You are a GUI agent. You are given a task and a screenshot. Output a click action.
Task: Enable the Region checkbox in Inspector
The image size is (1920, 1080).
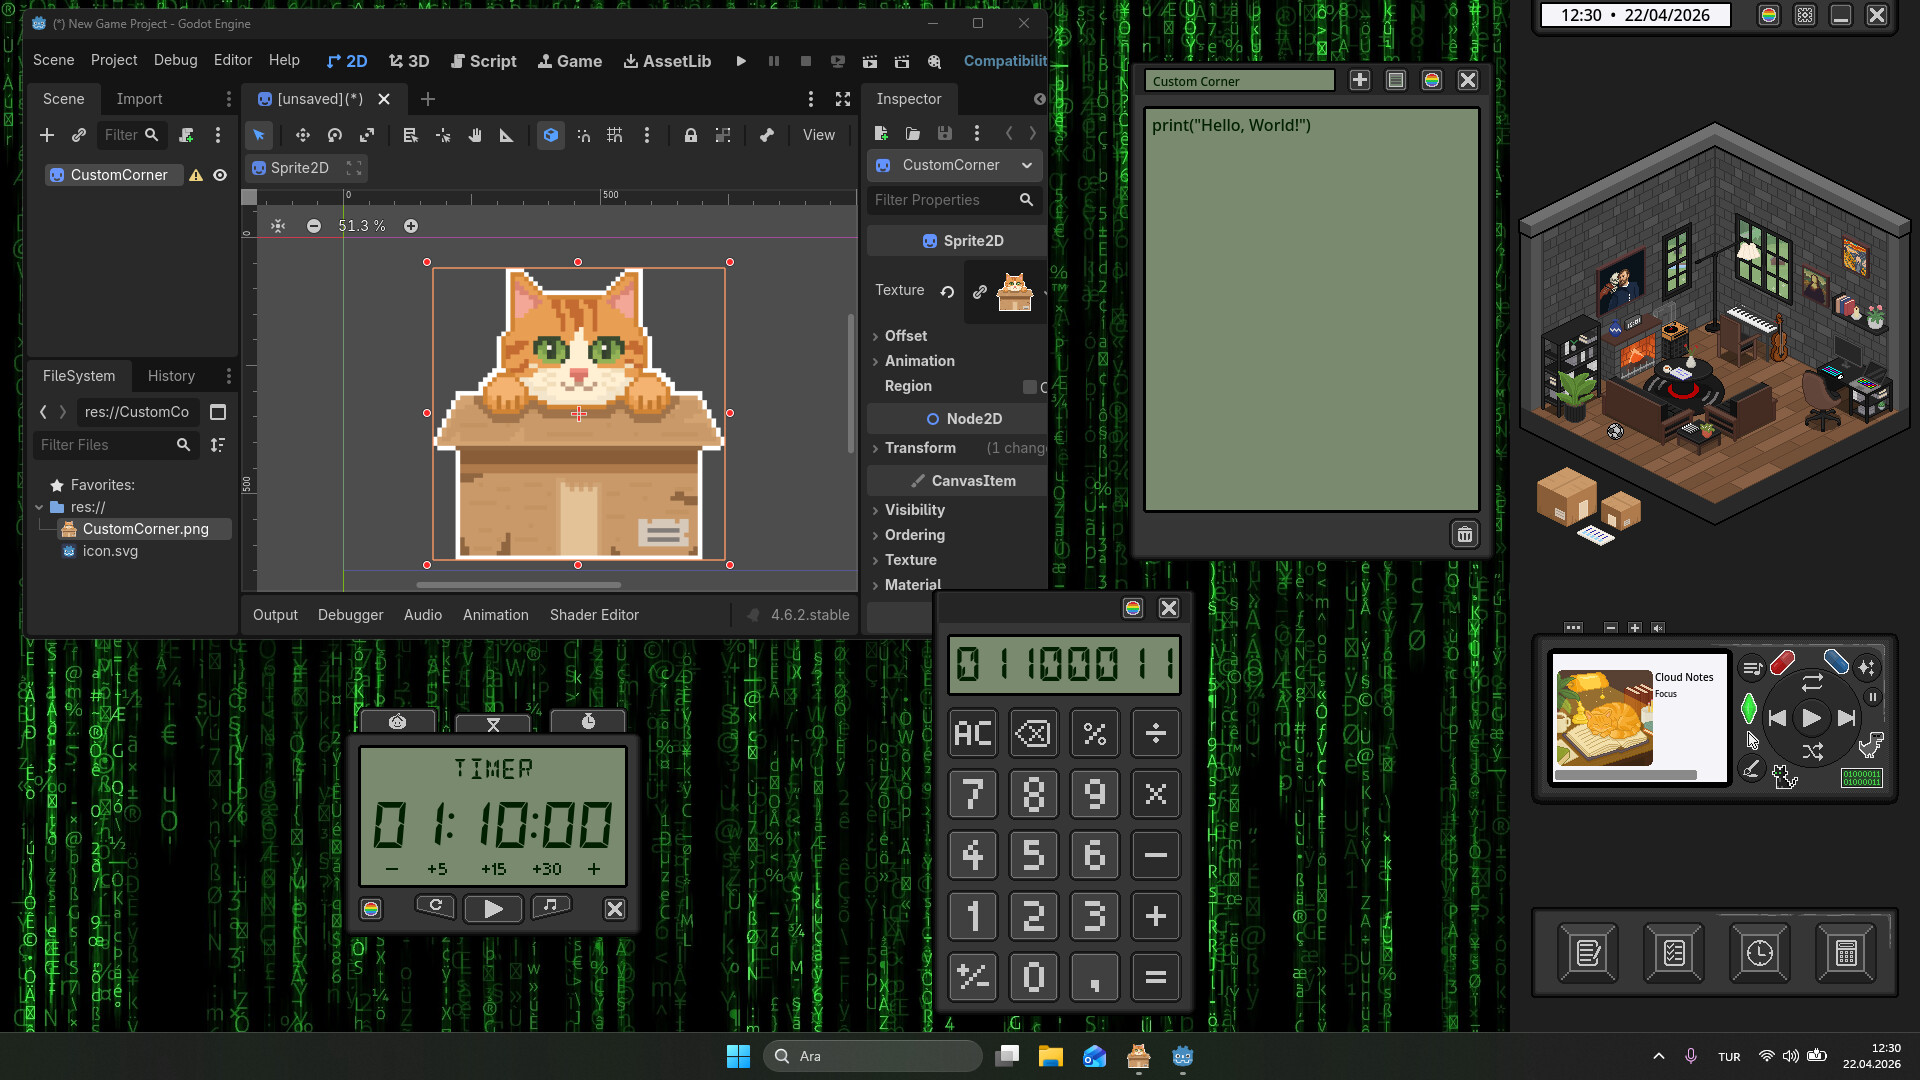tap(1029, 387)
